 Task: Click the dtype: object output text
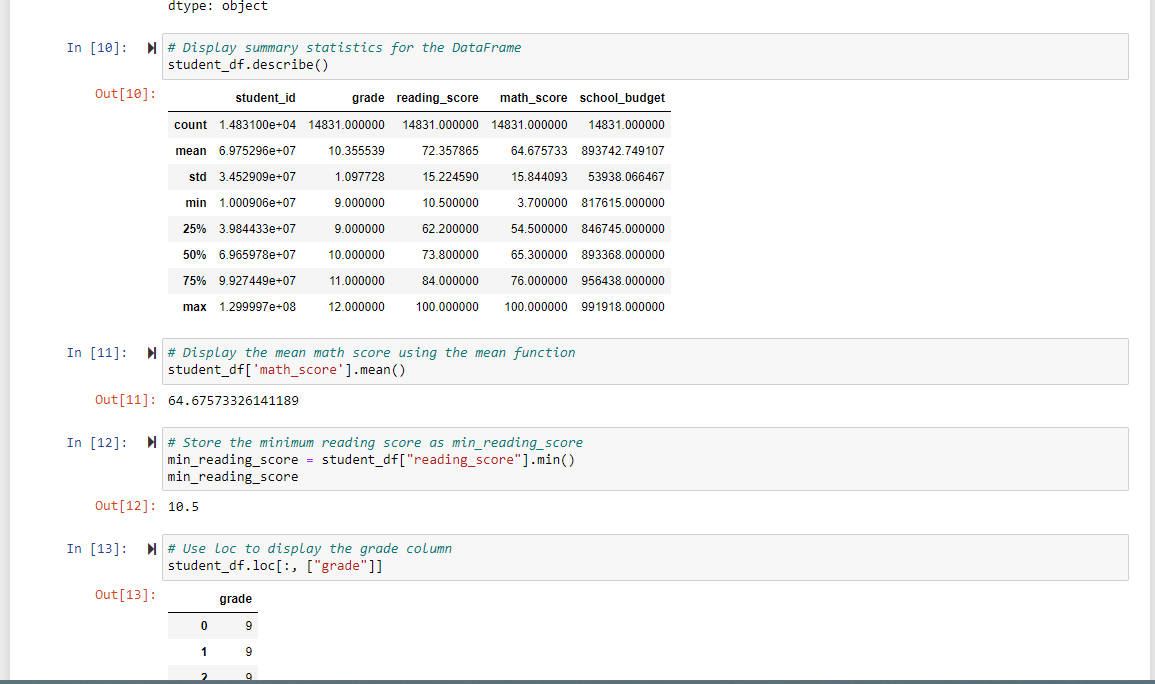click(x=218, y=6)
